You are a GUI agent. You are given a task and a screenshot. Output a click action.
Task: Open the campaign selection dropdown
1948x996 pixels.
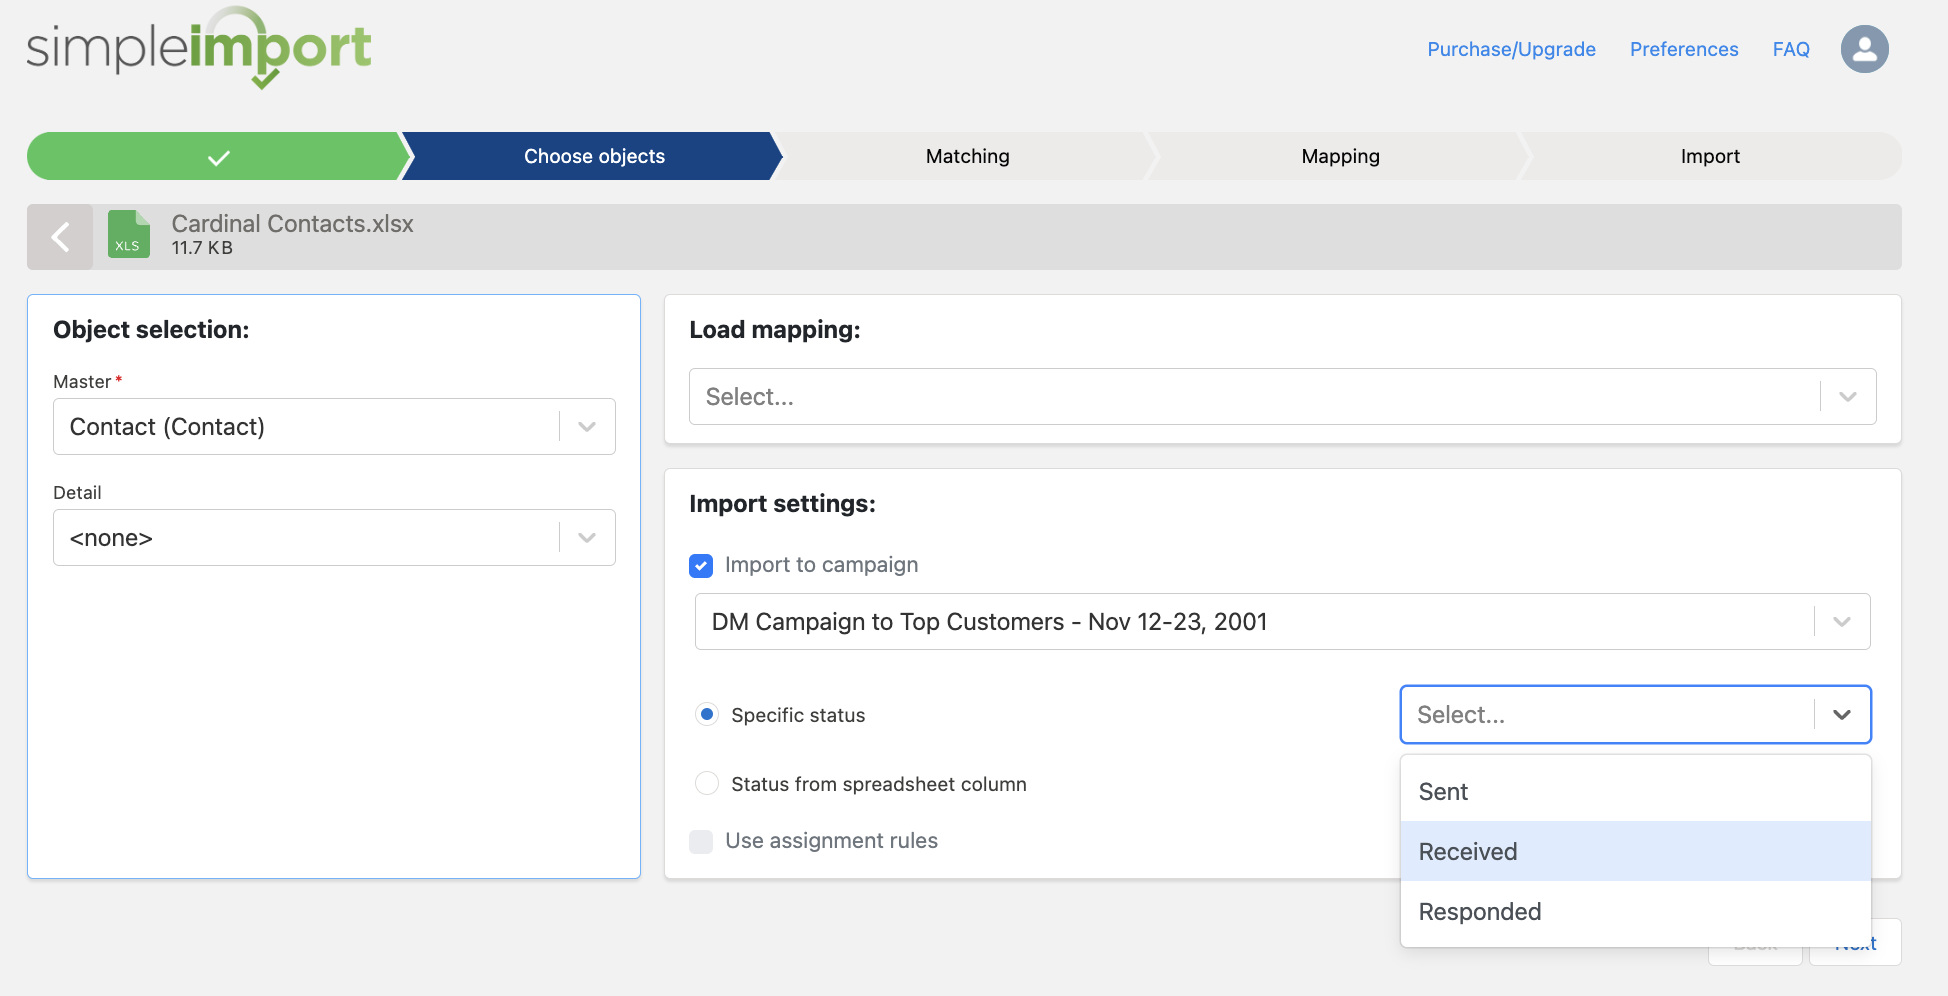click(1282, 622)
